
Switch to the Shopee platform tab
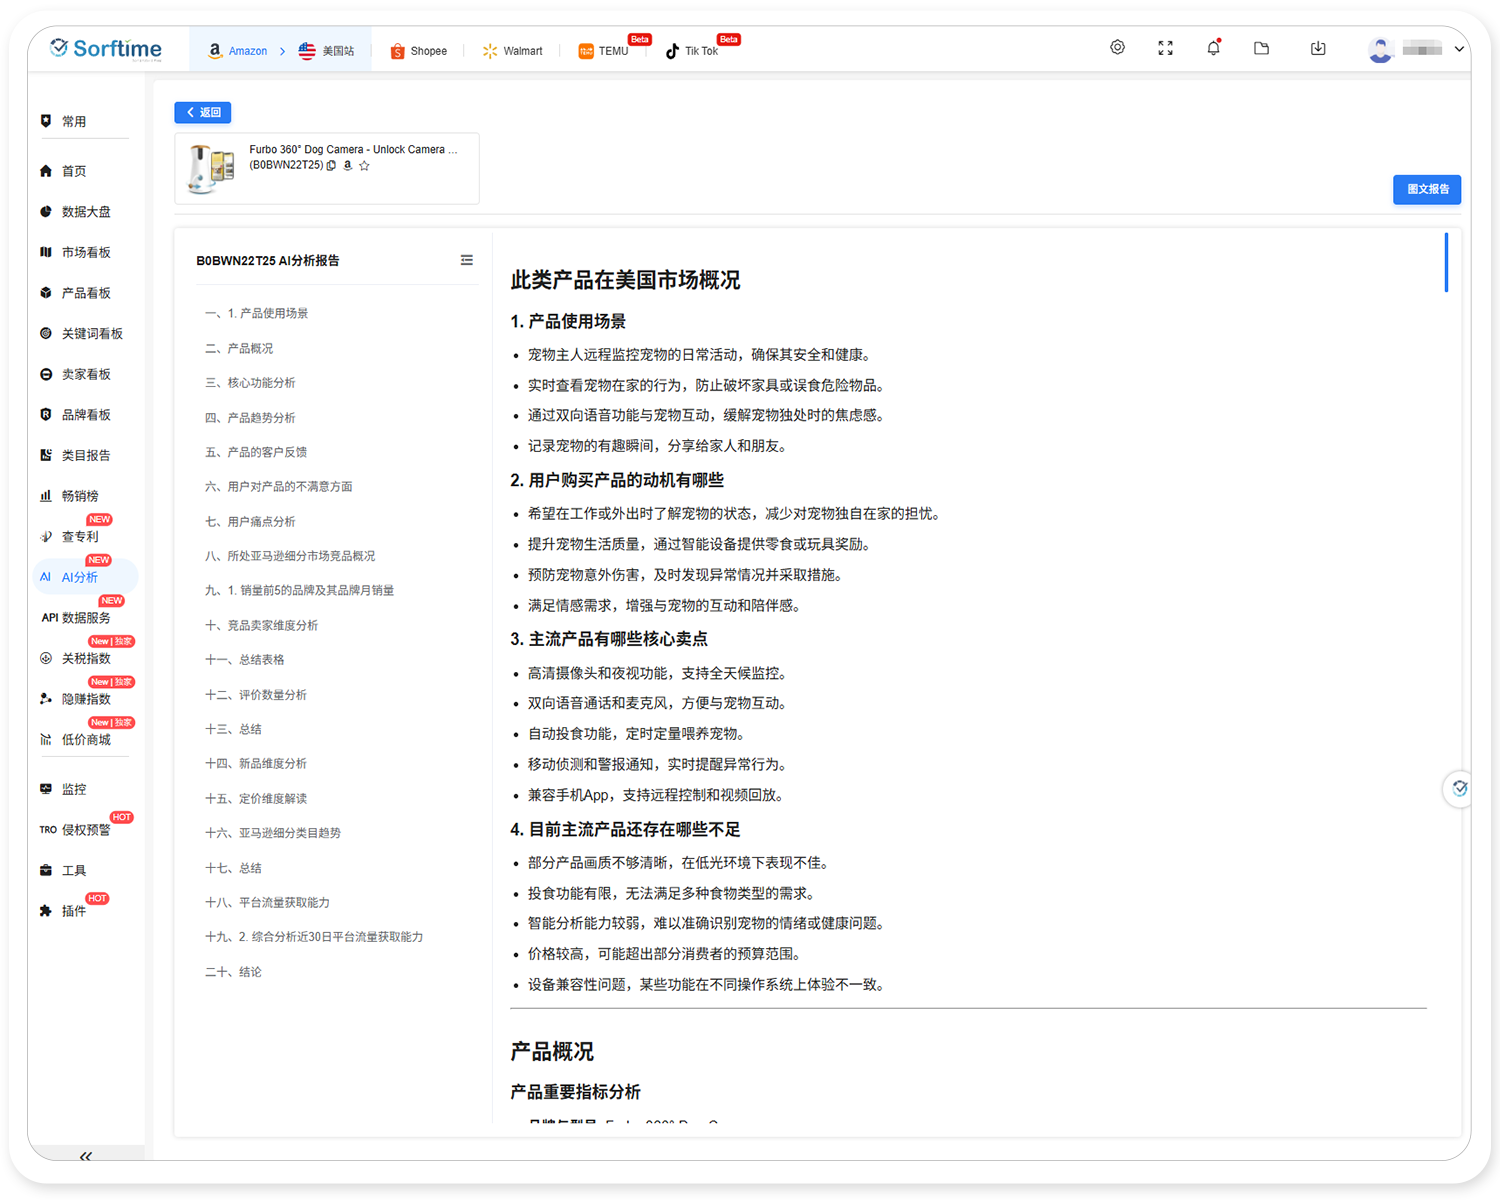[419, 50]
